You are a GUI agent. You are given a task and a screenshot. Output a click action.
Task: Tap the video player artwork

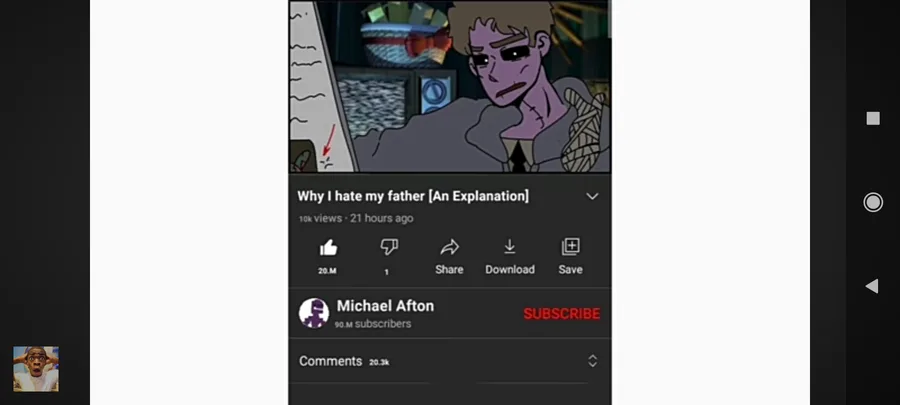[450, 86]
